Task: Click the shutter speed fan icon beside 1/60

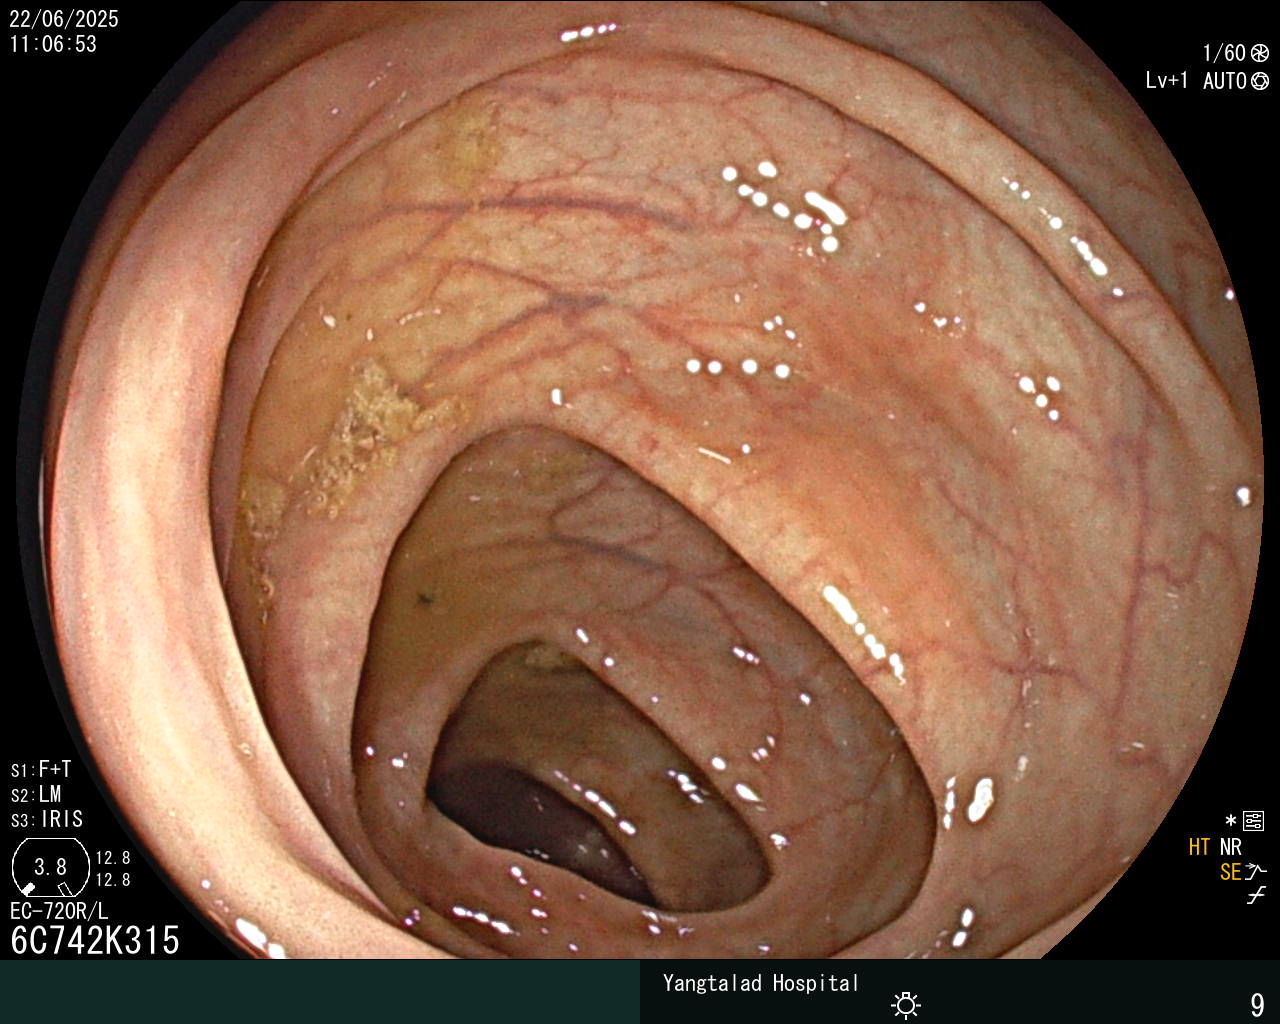Action: [x=1260, y=53]
